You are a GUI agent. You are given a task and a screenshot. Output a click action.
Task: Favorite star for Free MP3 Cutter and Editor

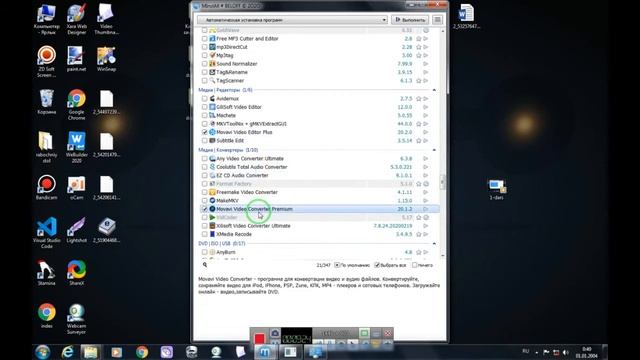coord(418,39)
